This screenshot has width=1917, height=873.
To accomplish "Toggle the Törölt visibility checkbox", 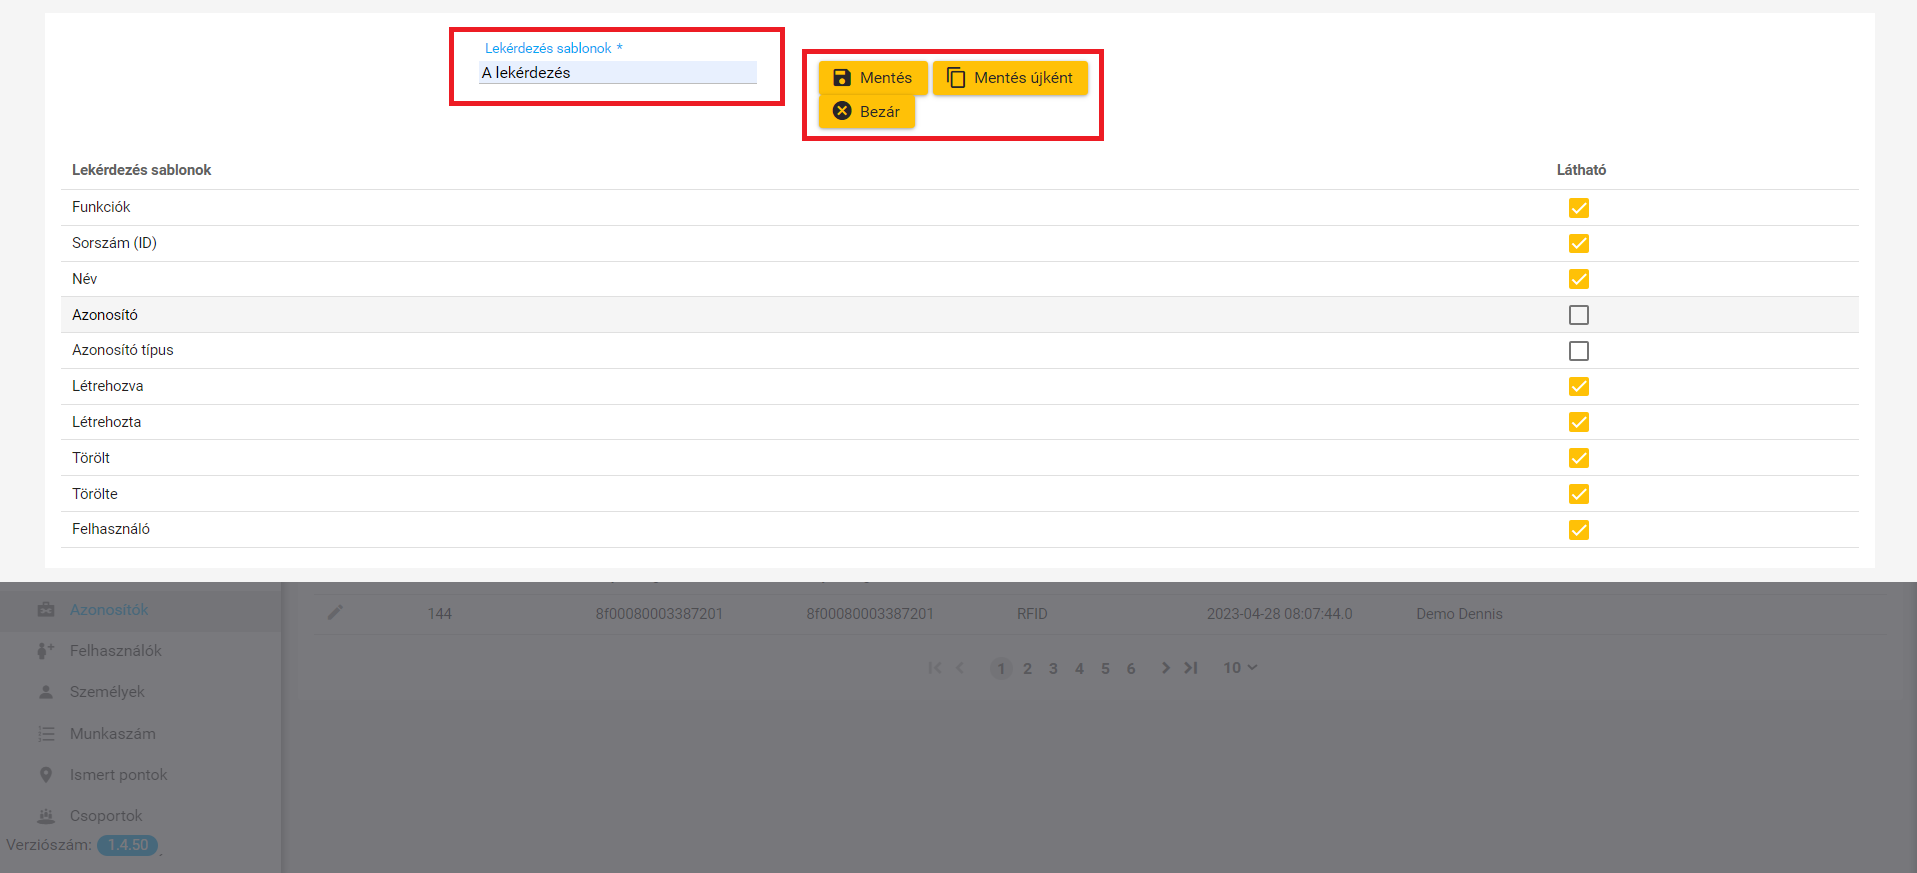I will pyautogui.click(x=1578, y=458).
